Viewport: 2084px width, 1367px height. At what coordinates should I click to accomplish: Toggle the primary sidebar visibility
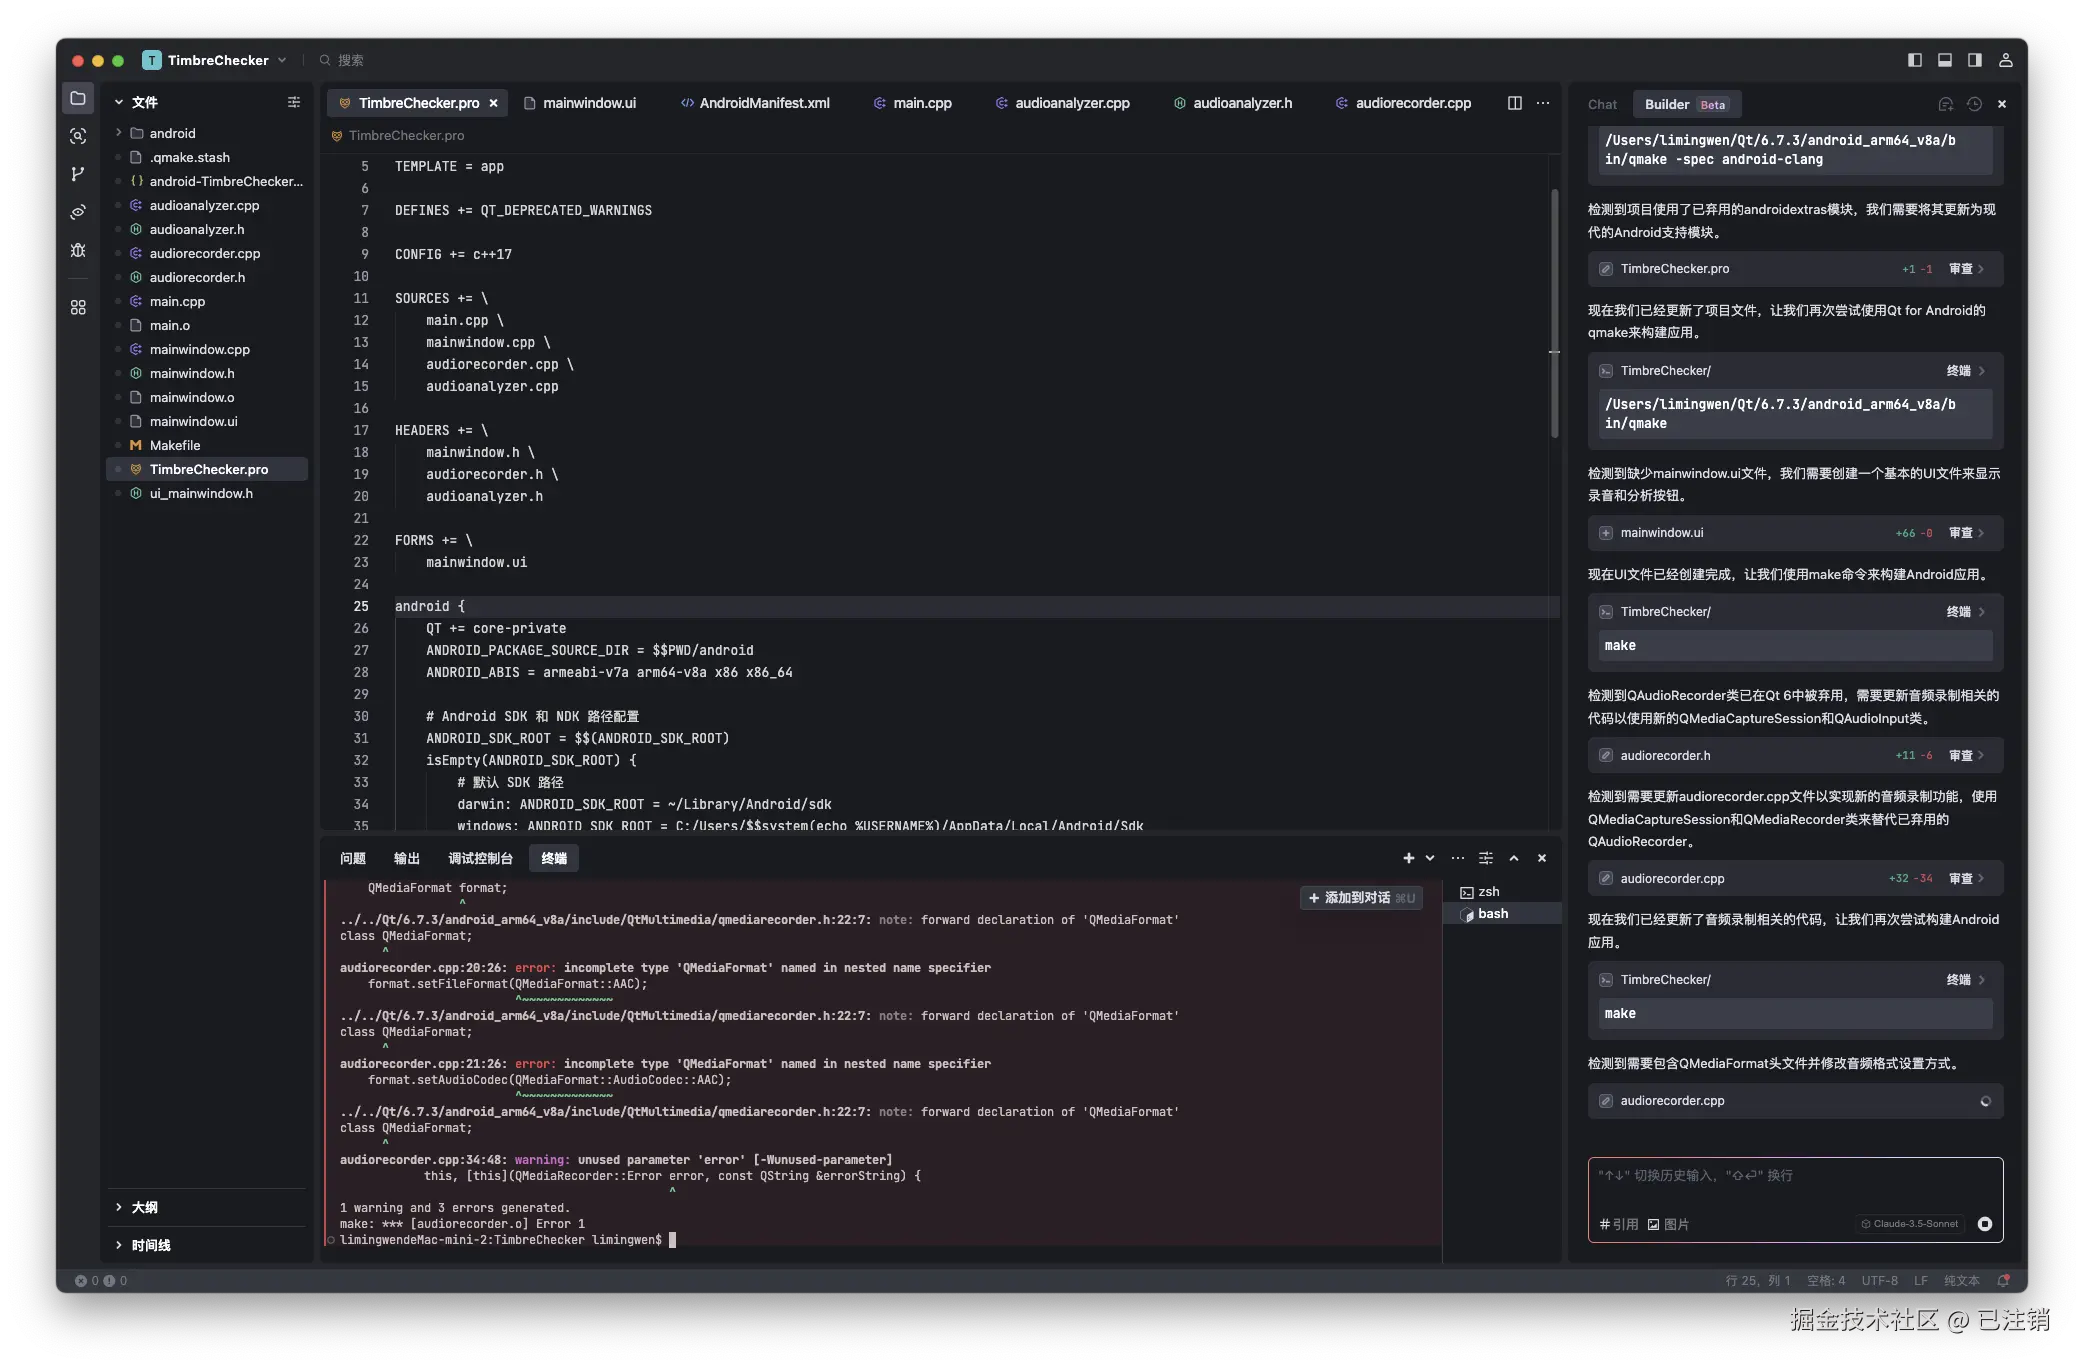1914,60
